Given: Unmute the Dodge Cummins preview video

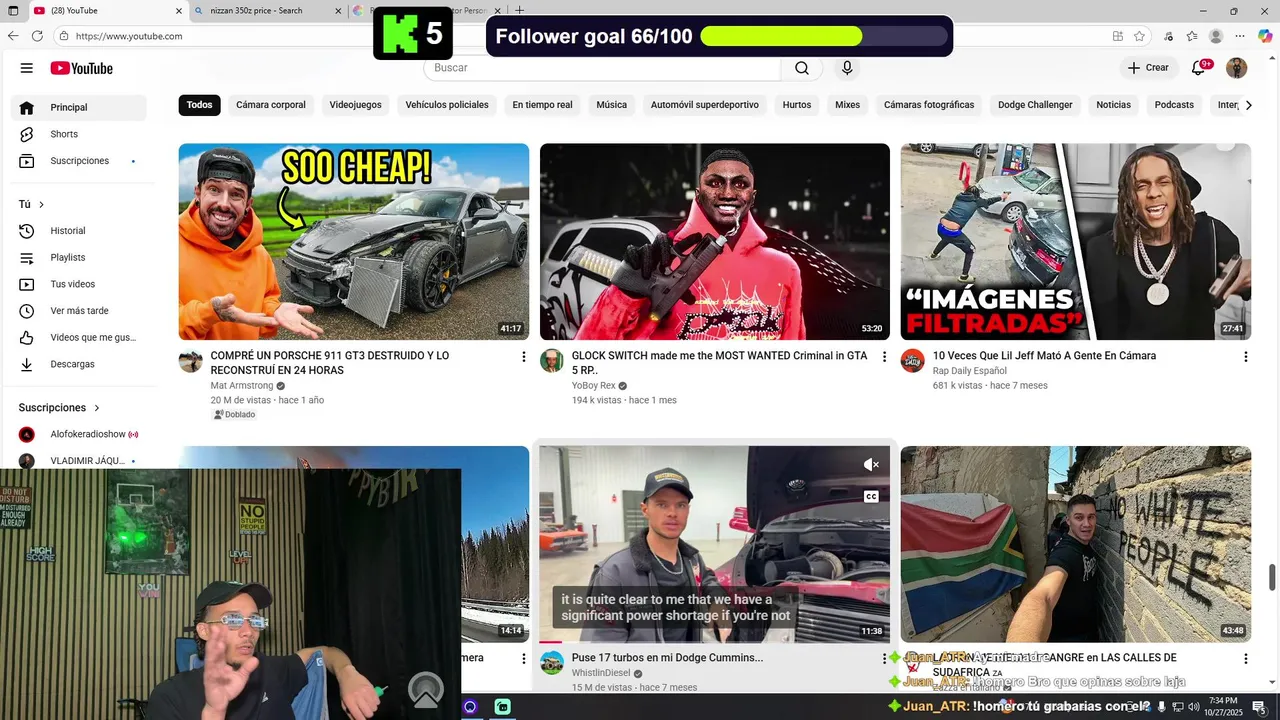Looking at the screenshot, I should [872, 464].
